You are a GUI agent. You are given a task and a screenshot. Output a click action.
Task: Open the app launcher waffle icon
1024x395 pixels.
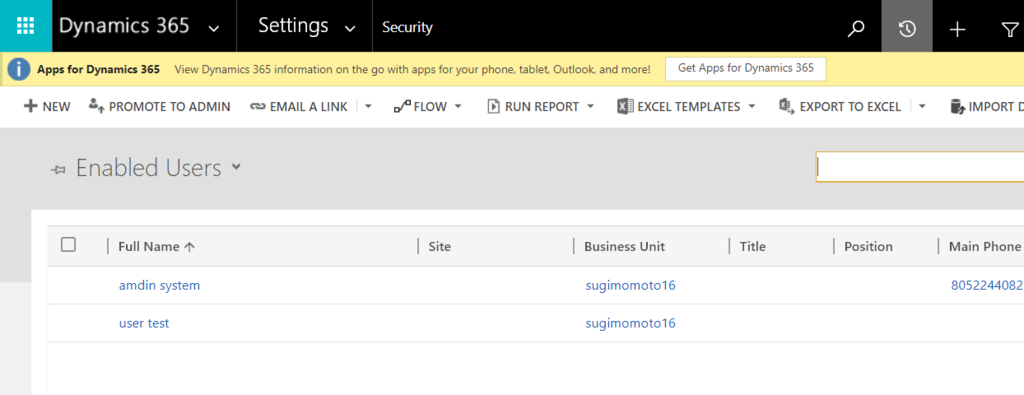[x=25, y=26]
